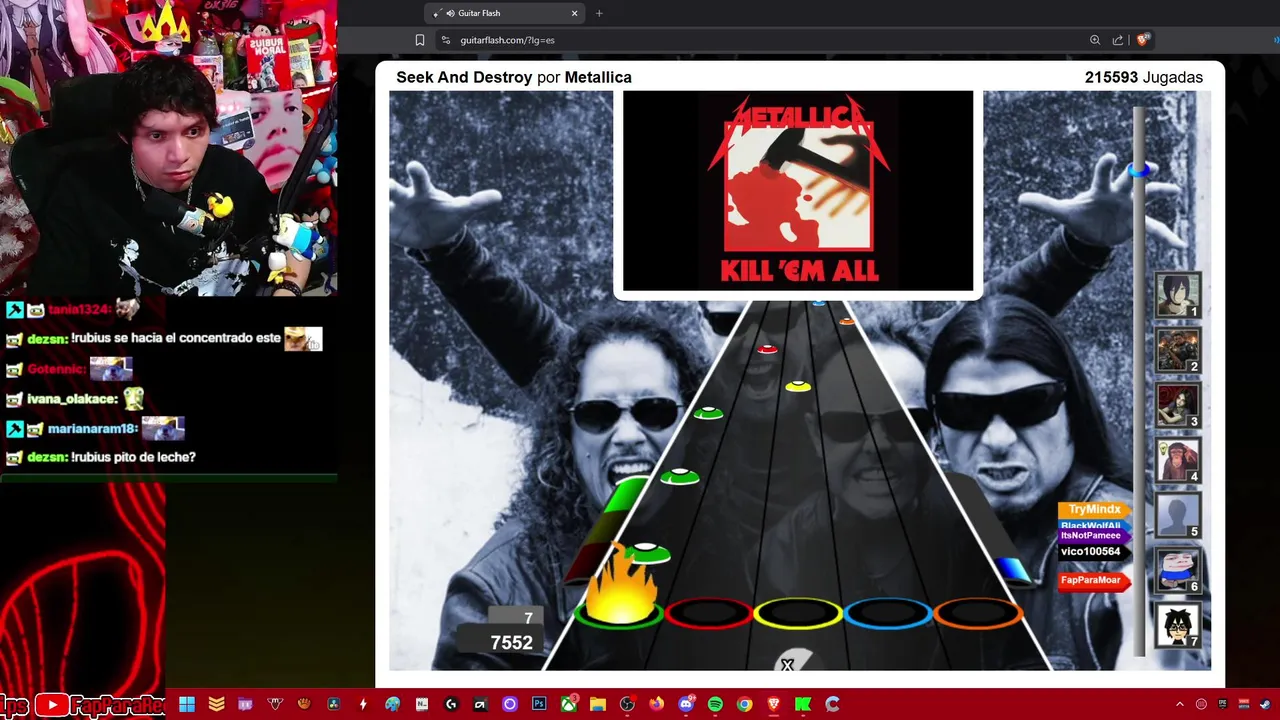1280x720 pixels.
Task: Open Brave Shields lion icon
Action: tap(1143, 40)
